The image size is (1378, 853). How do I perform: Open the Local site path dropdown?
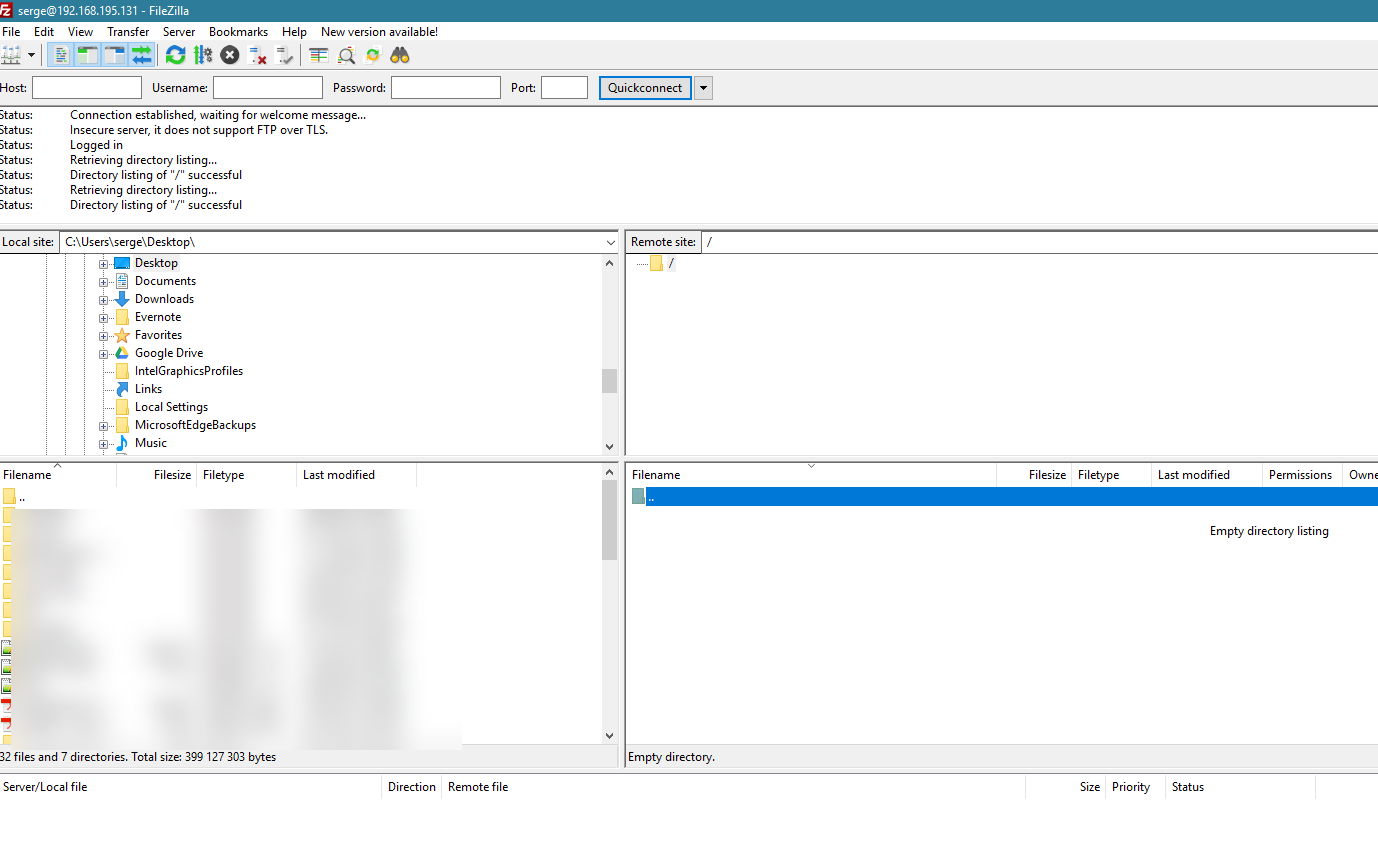point(611,242)
